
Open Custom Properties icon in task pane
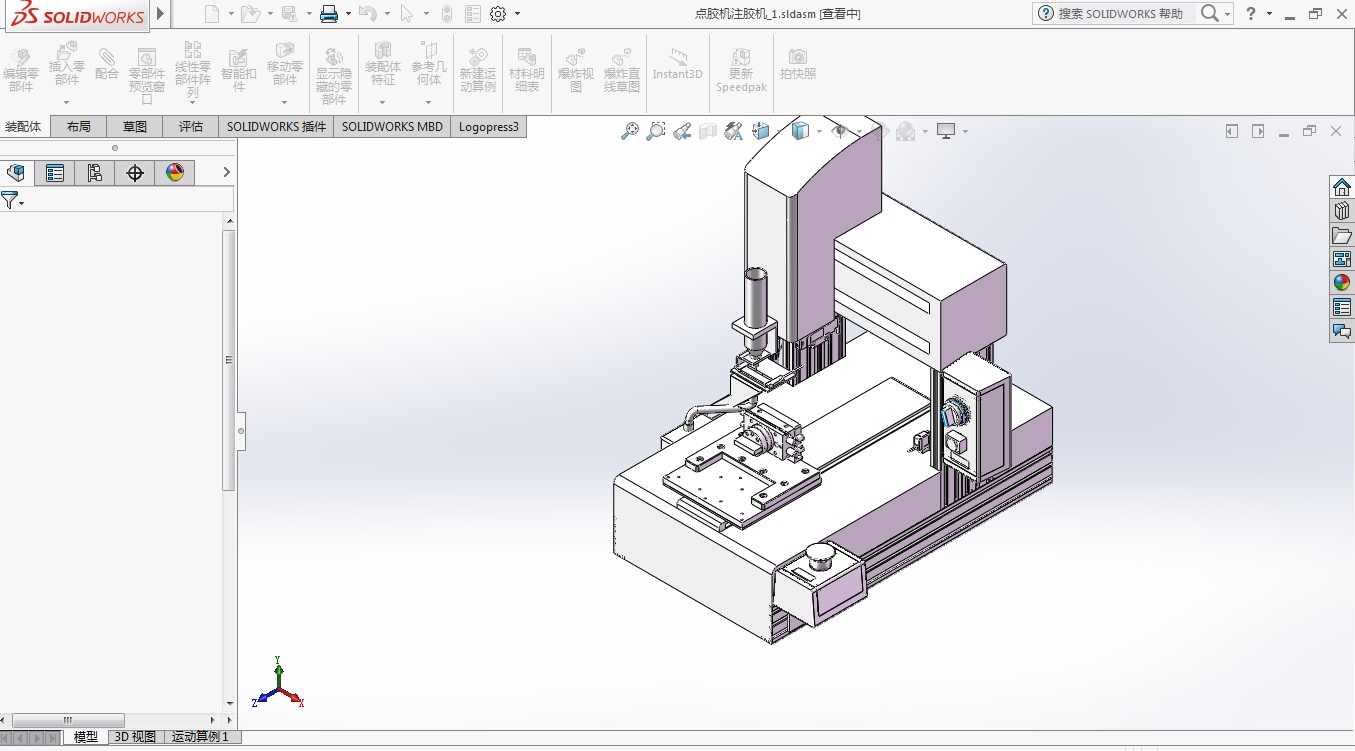coord(1342,307)
